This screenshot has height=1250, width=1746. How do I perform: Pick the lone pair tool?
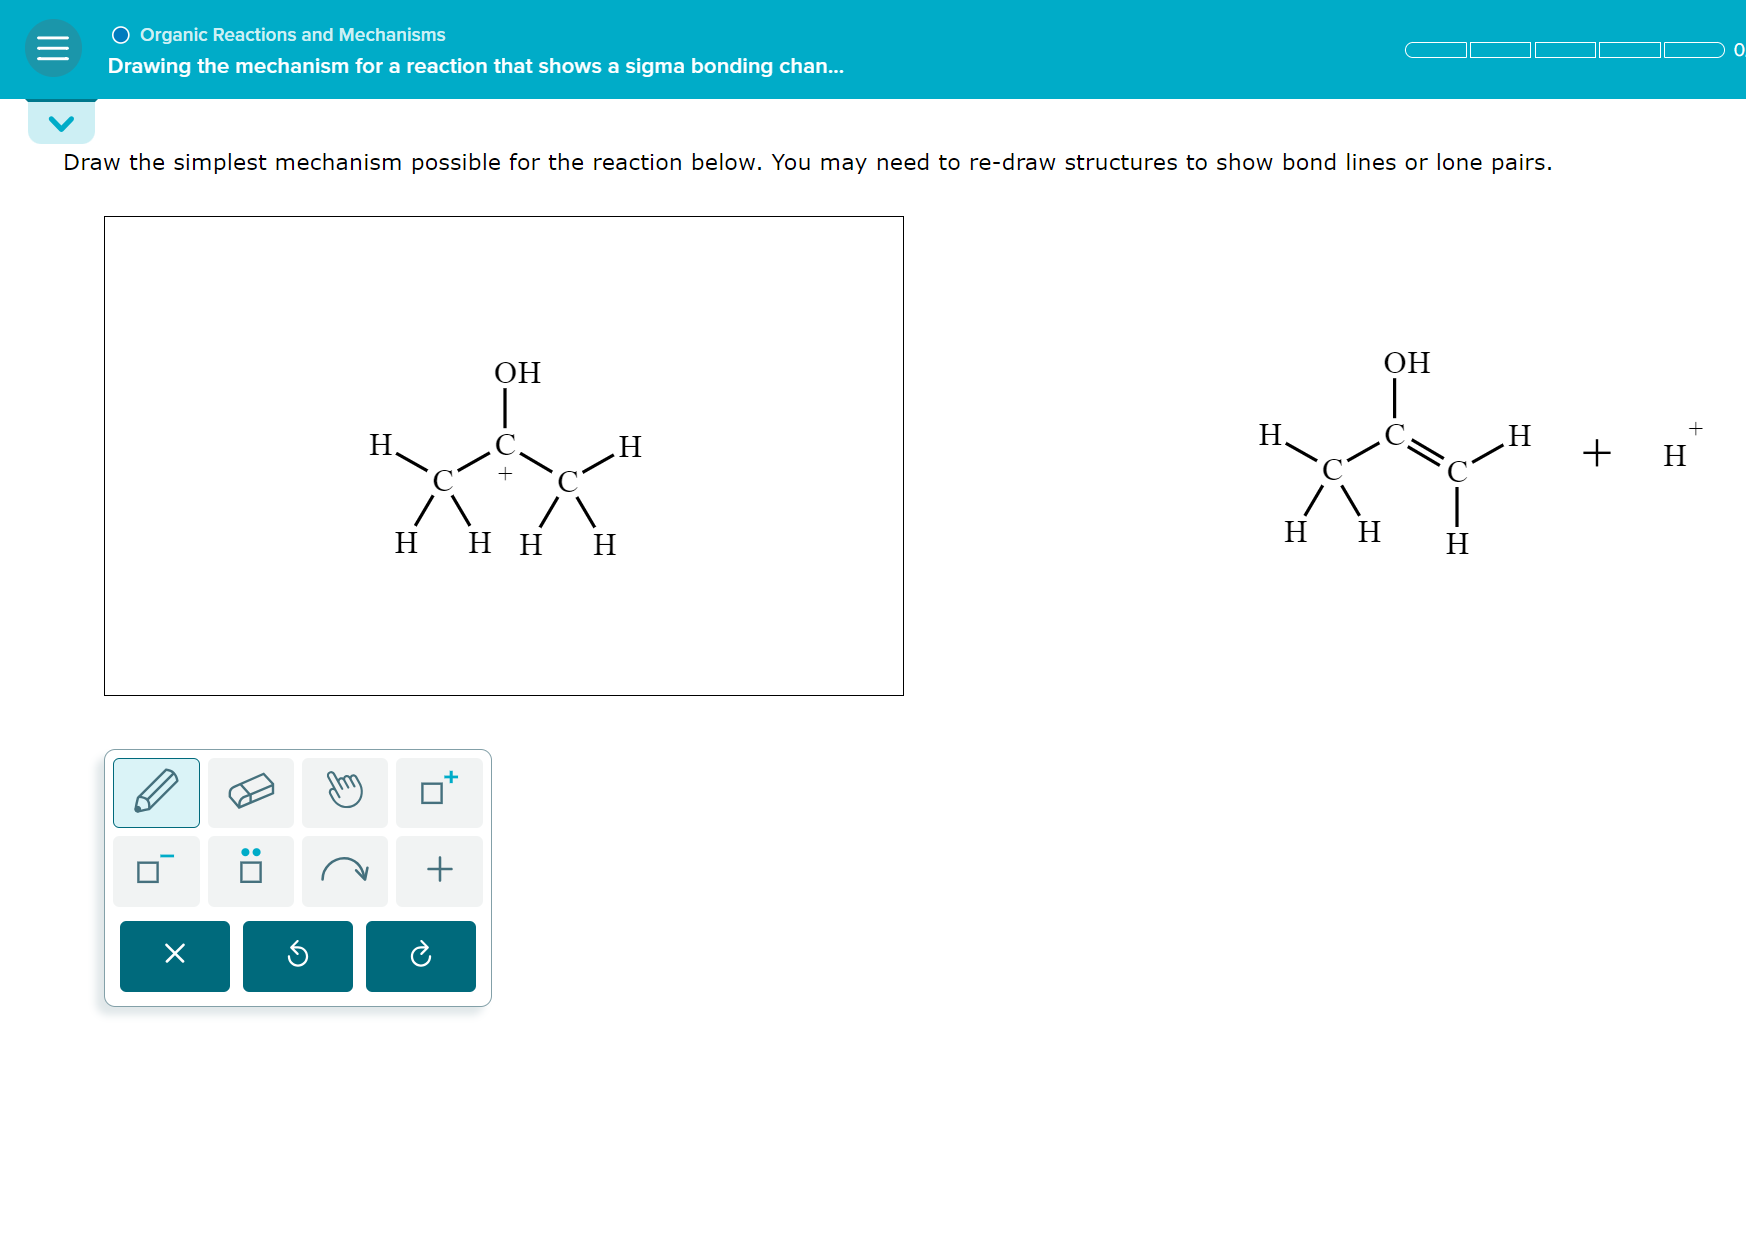click(x=250, y=869)
